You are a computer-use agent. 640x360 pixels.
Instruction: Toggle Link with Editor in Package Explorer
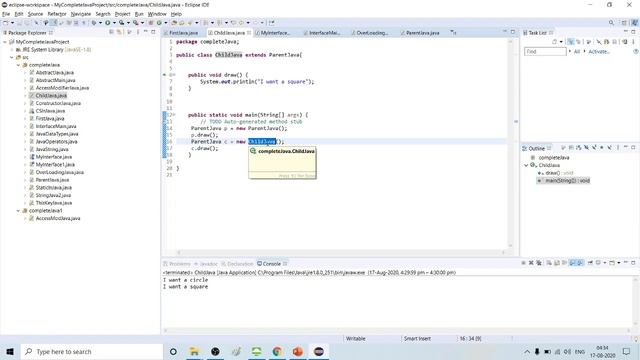coord(119,32)
